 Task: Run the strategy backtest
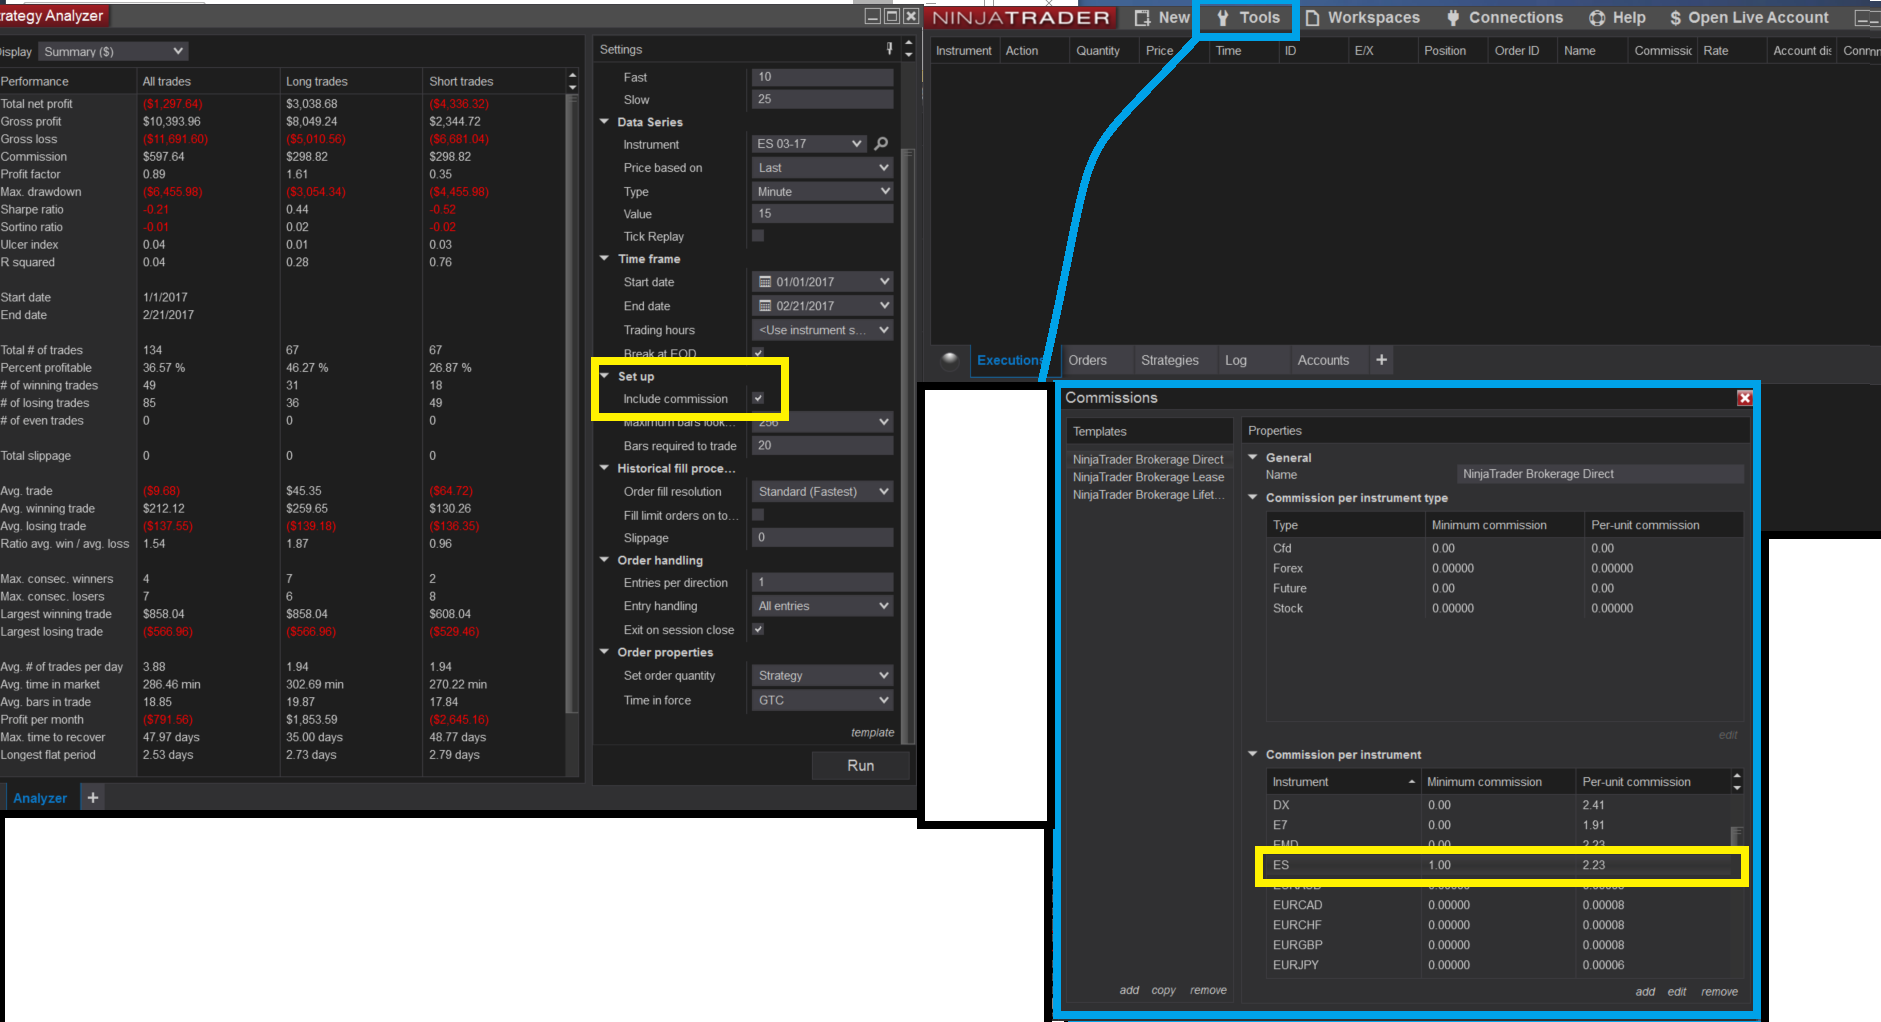860,765
